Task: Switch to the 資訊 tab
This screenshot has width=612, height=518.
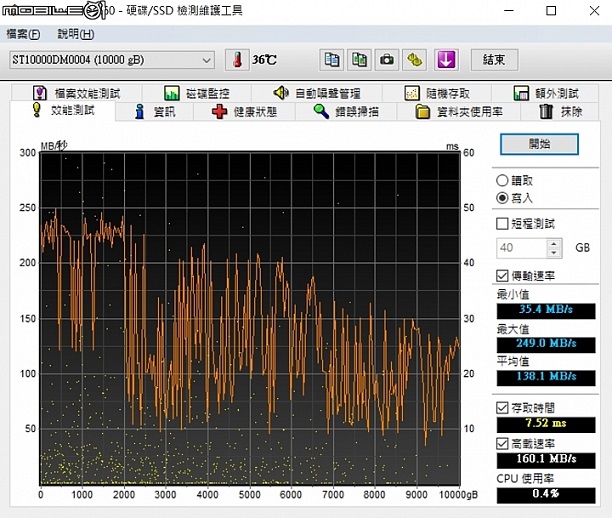Action: coord(155,112)
